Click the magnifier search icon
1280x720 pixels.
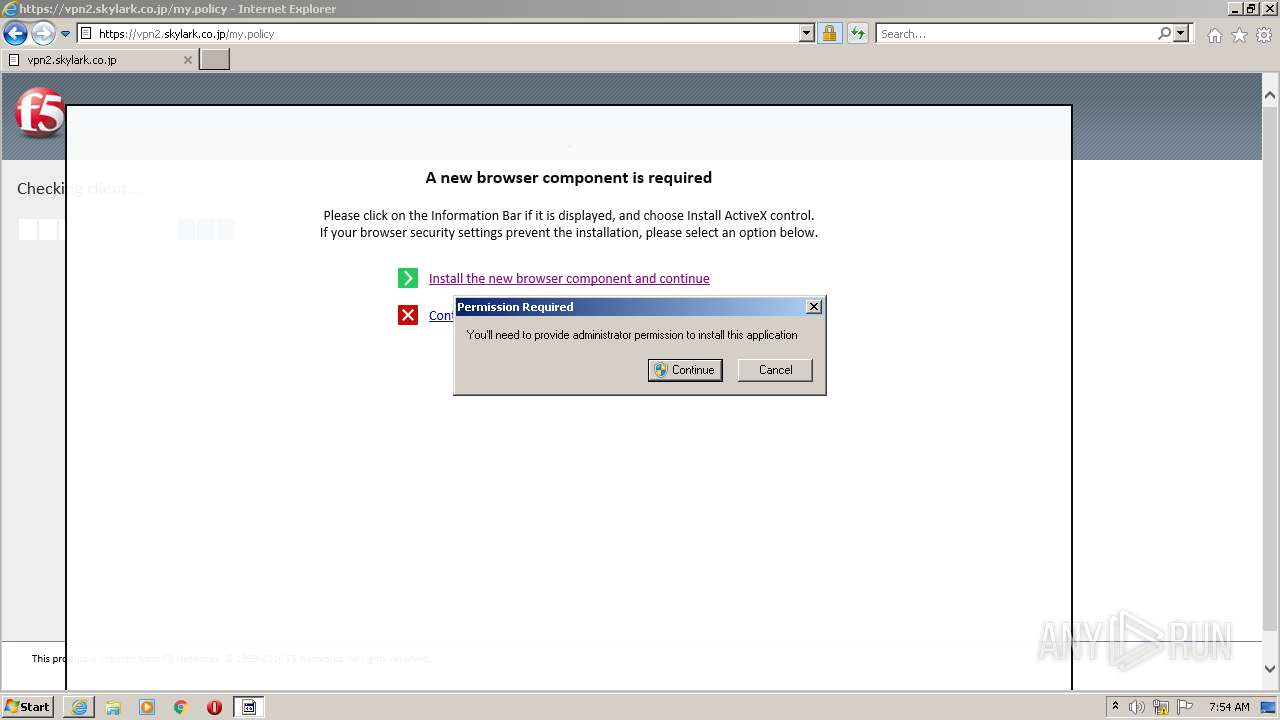(1164, 34)
